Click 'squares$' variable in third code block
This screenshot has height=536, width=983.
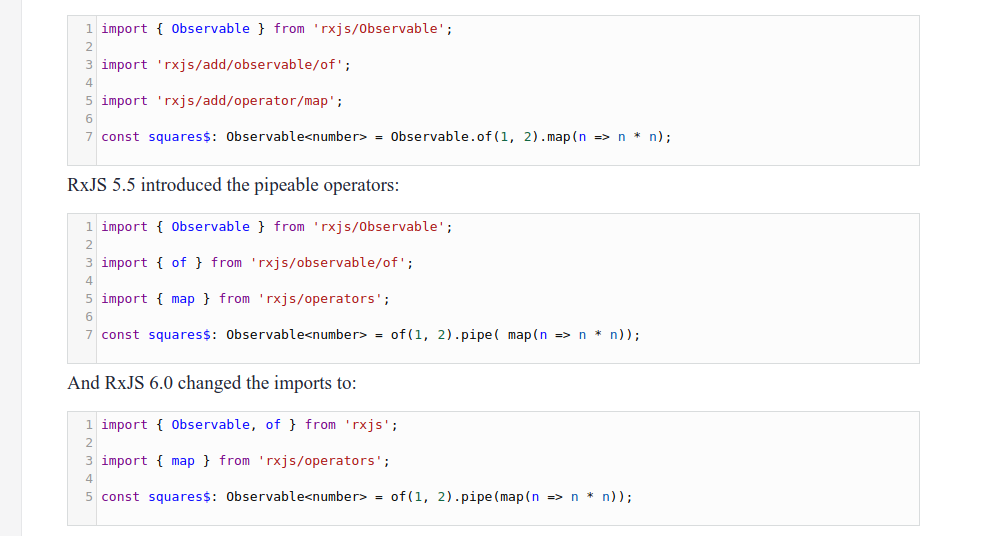[179, 497]
